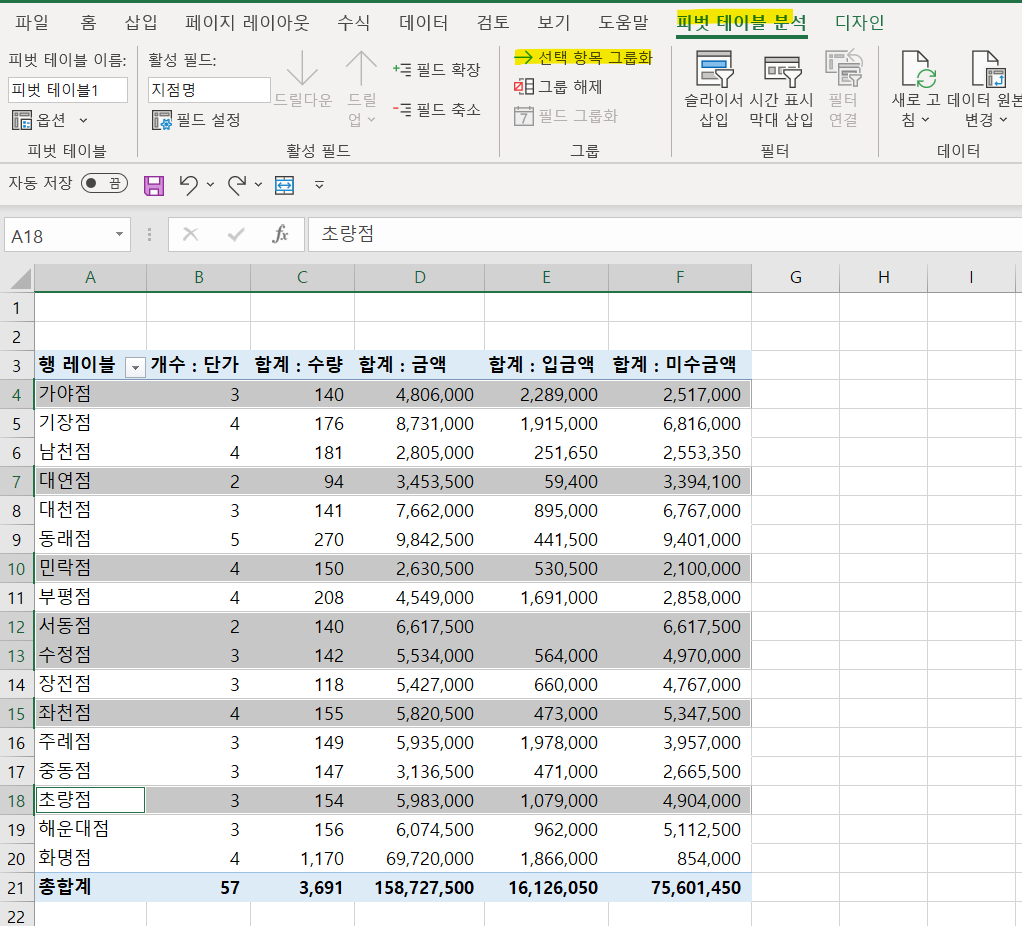Open the undo history dropdown arrow
This screenshot has height=926, width=1022.
tap(211, 185)
